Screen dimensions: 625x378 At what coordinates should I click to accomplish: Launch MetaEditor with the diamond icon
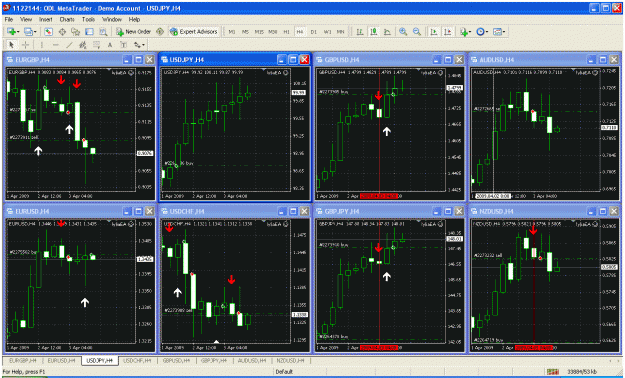tap(160, 32)
